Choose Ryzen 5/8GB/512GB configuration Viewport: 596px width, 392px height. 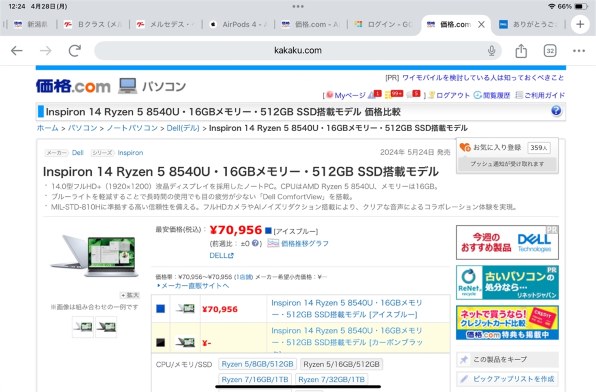point(257,364)
